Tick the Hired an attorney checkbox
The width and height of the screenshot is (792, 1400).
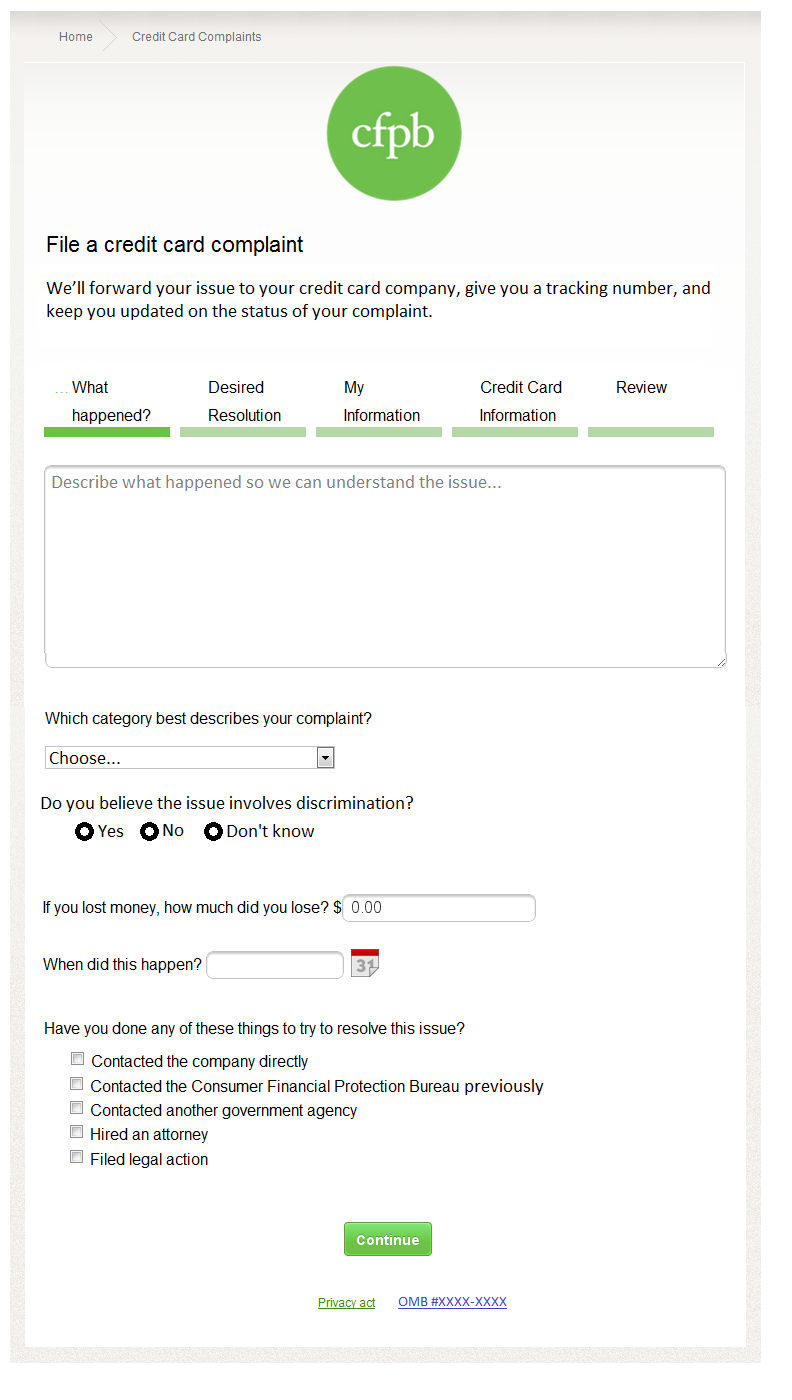tap(77, 1132)
